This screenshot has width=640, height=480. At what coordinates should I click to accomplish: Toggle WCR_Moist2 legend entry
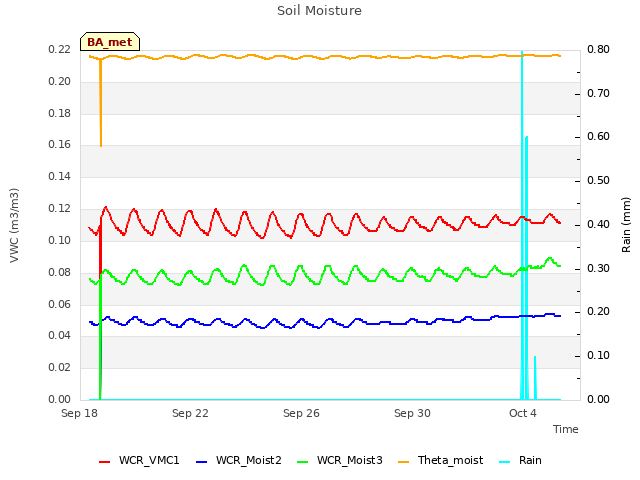239,460
